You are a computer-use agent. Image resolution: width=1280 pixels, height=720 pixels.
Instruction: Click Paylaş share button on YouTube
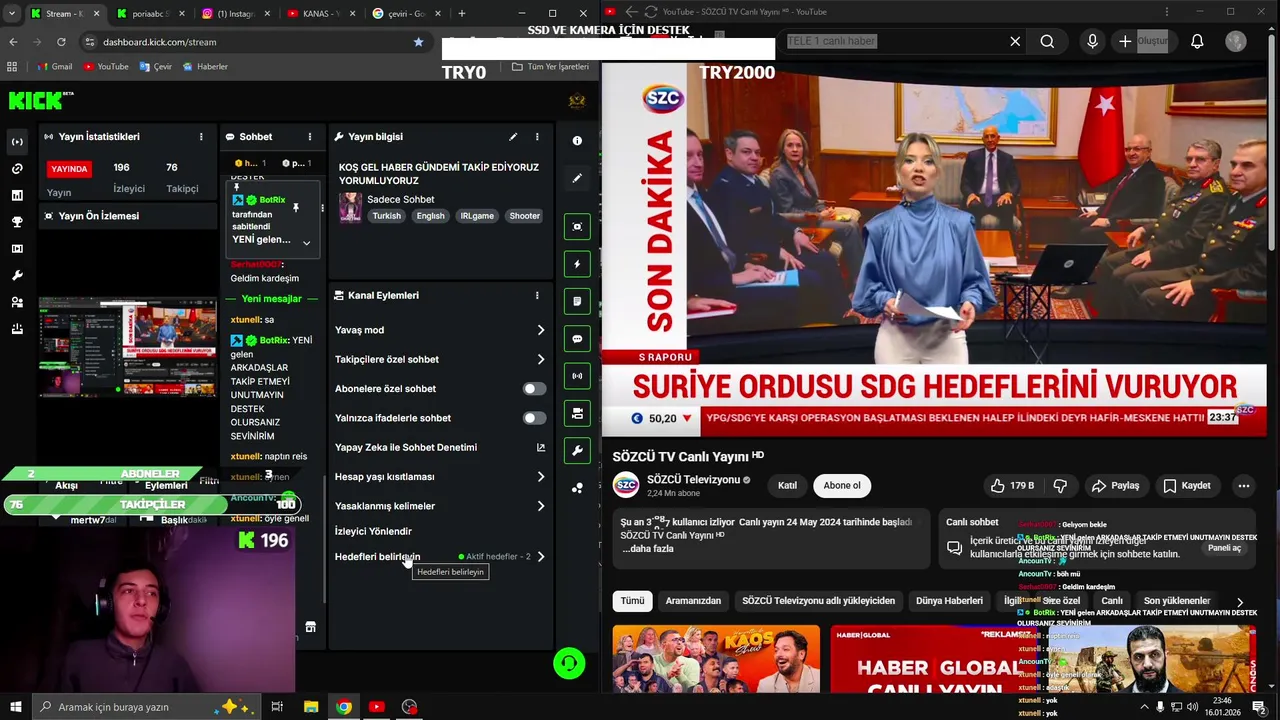[x=1116, y=486]
